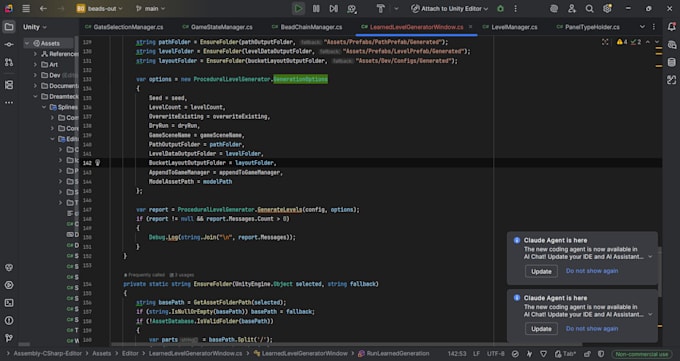This screenshot has width=680, height=361.
Task: Show more tool windows ellipsis
Action: pos(9,103)
